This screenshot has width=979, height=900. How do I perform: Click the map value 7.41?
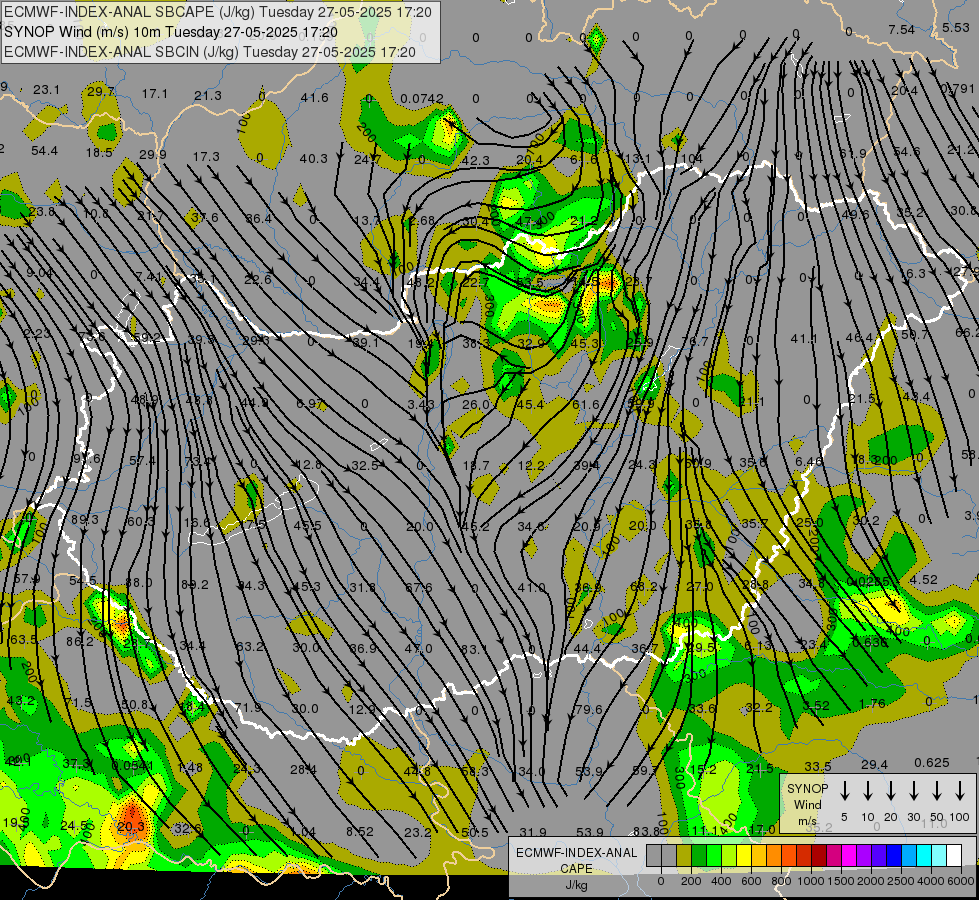[x=149, y=275]
